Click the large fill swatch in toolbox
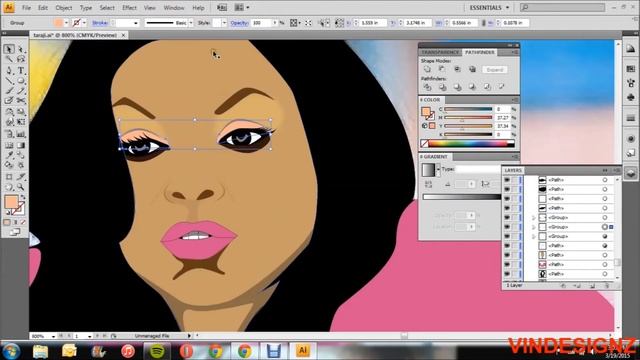 (11, 202)
